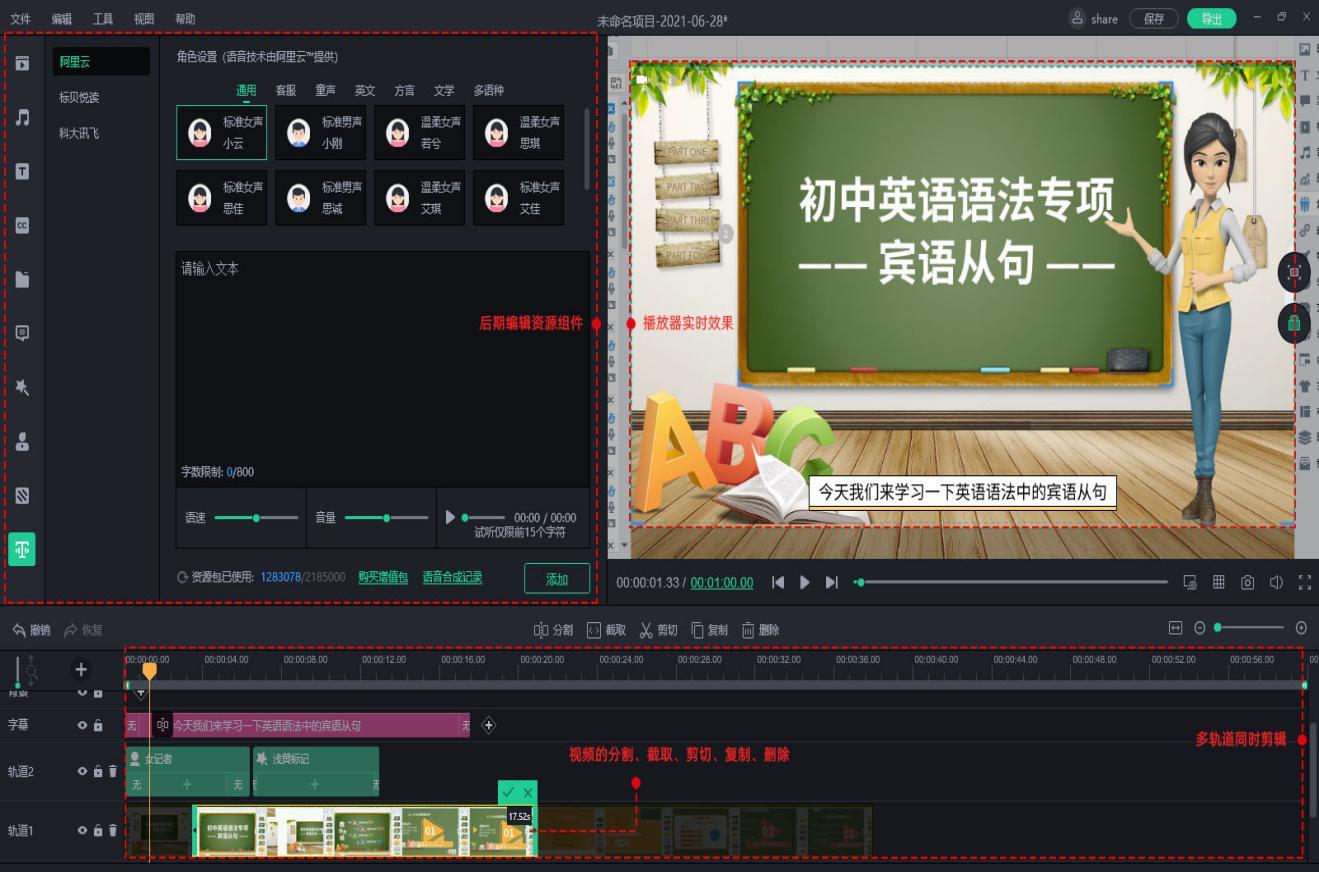Confirm the clip trim with green checkmark
This screenshot has height=872, width=1319.
coord(508,793)
